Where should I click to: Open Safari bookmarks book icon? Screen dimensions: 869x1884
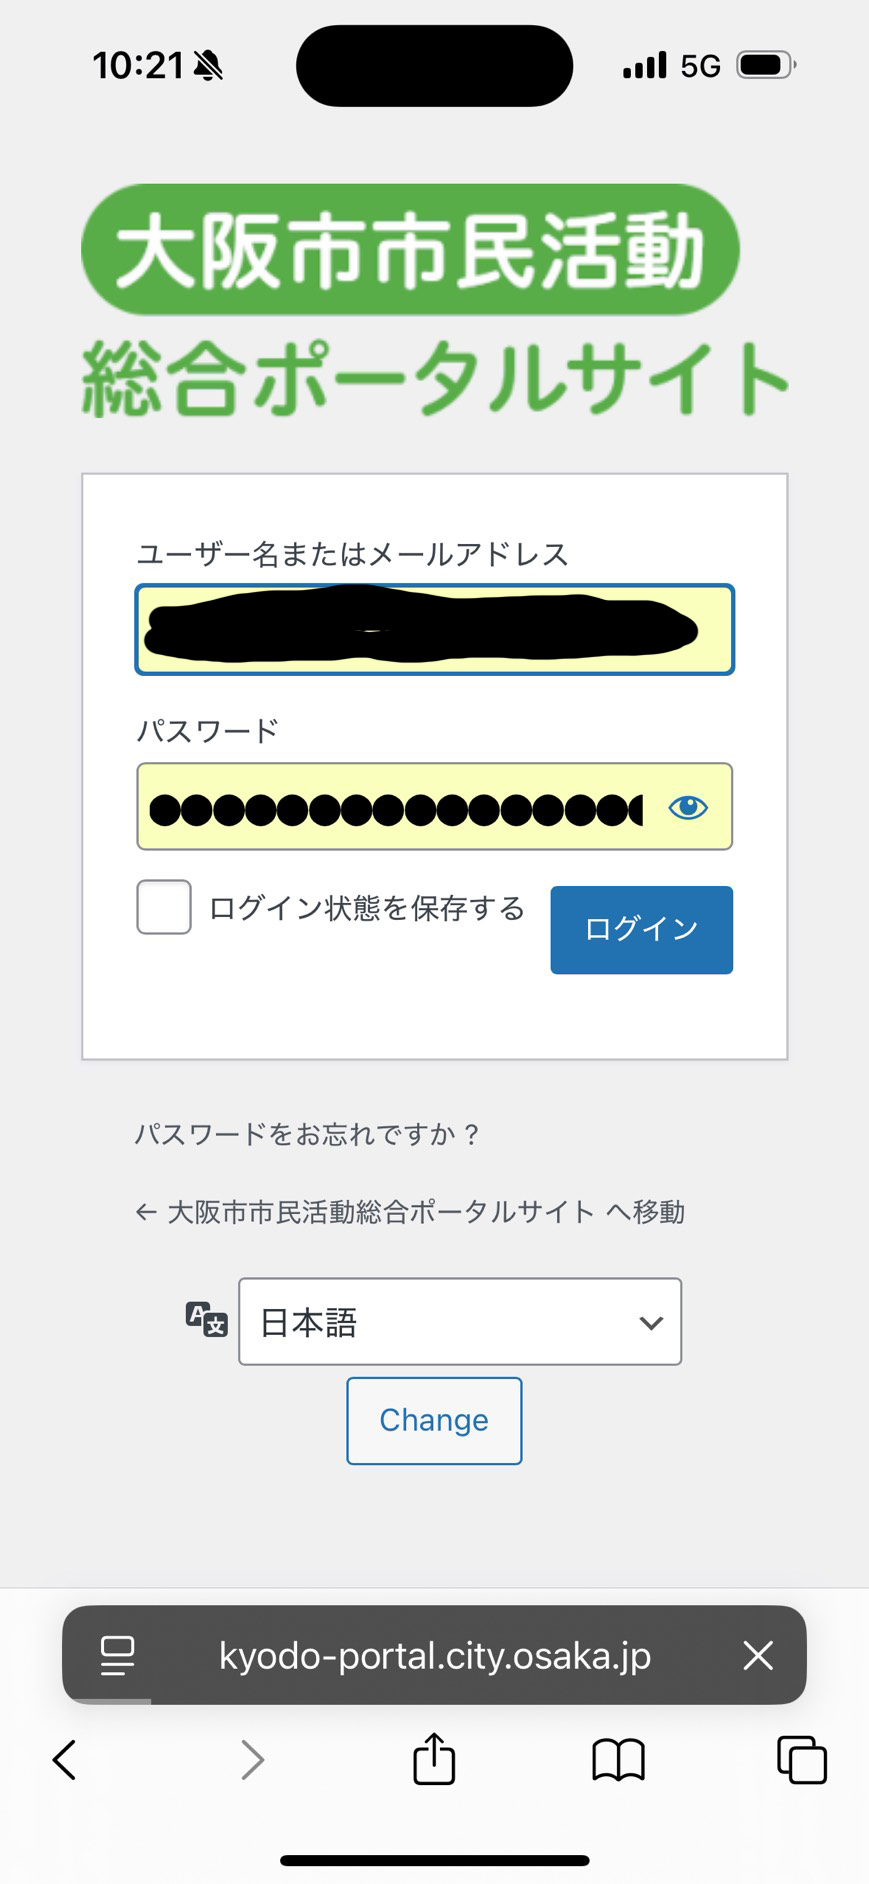618,1760
